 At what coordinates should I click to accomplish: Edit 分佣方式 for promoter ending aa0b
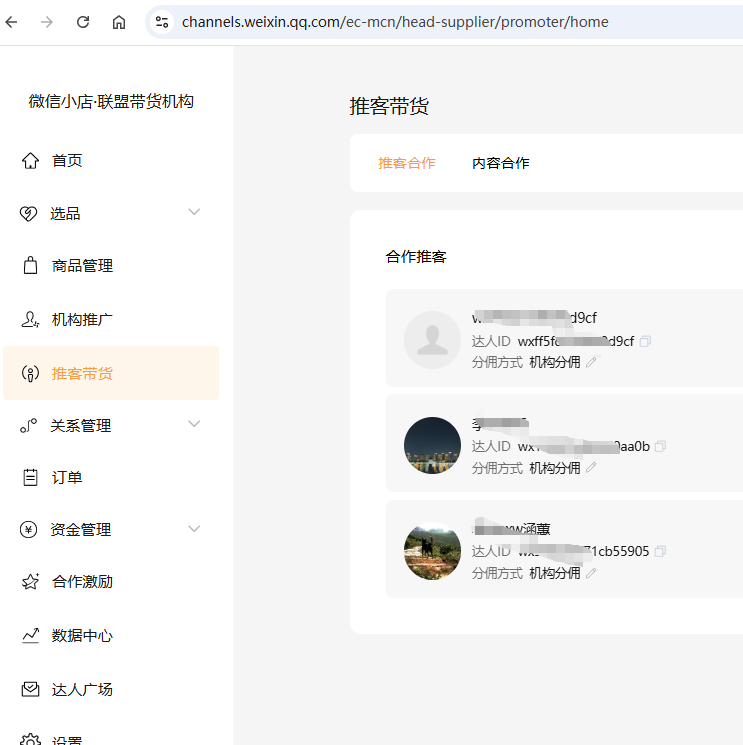point(591,468)
